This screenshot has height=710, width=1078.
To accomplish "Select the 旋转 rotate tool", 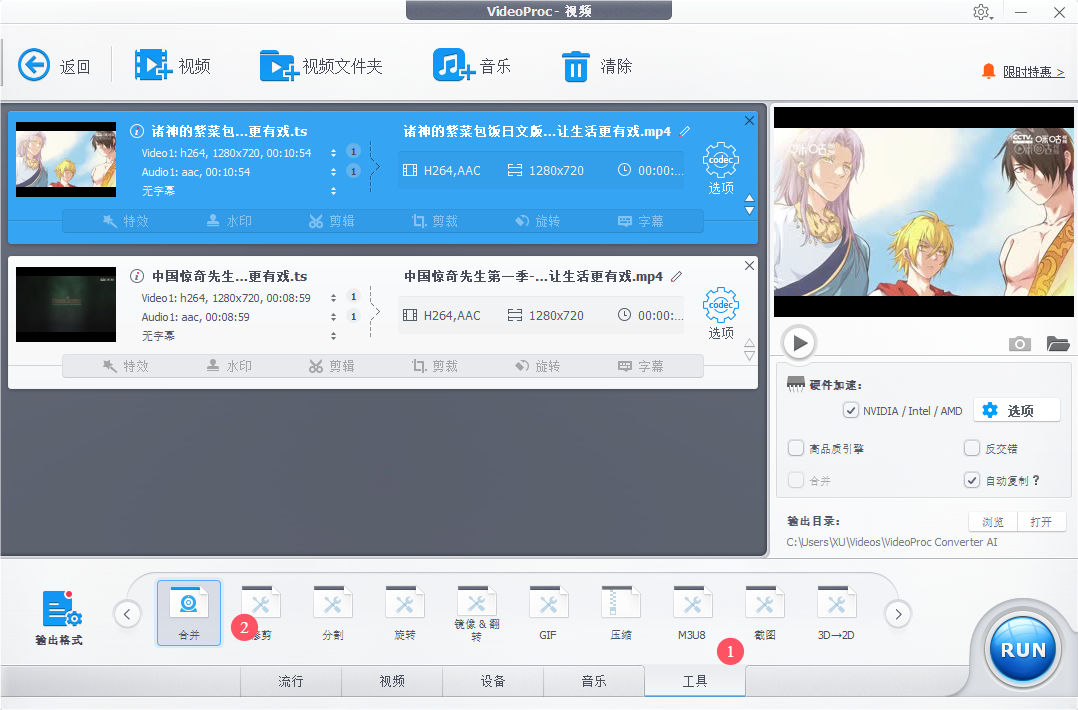I will [404, 612].
